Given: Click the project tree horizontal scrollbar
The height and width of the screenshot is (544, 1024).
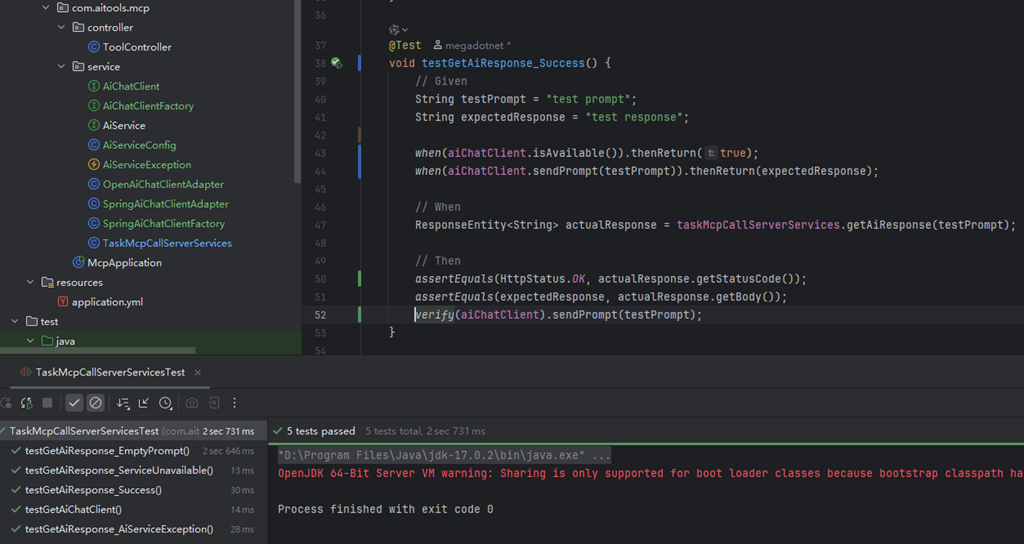Looking at the screenshot, I should click(x=98, y=351).
